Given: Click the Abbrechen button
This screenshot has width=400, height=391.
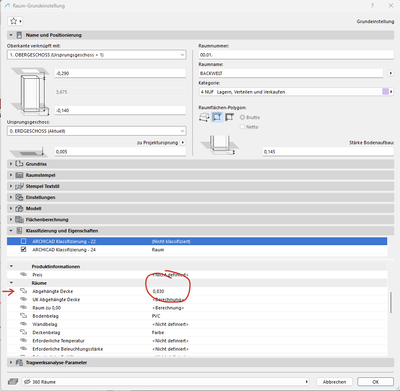Looking at the screenshot, I should pos(334,382).
